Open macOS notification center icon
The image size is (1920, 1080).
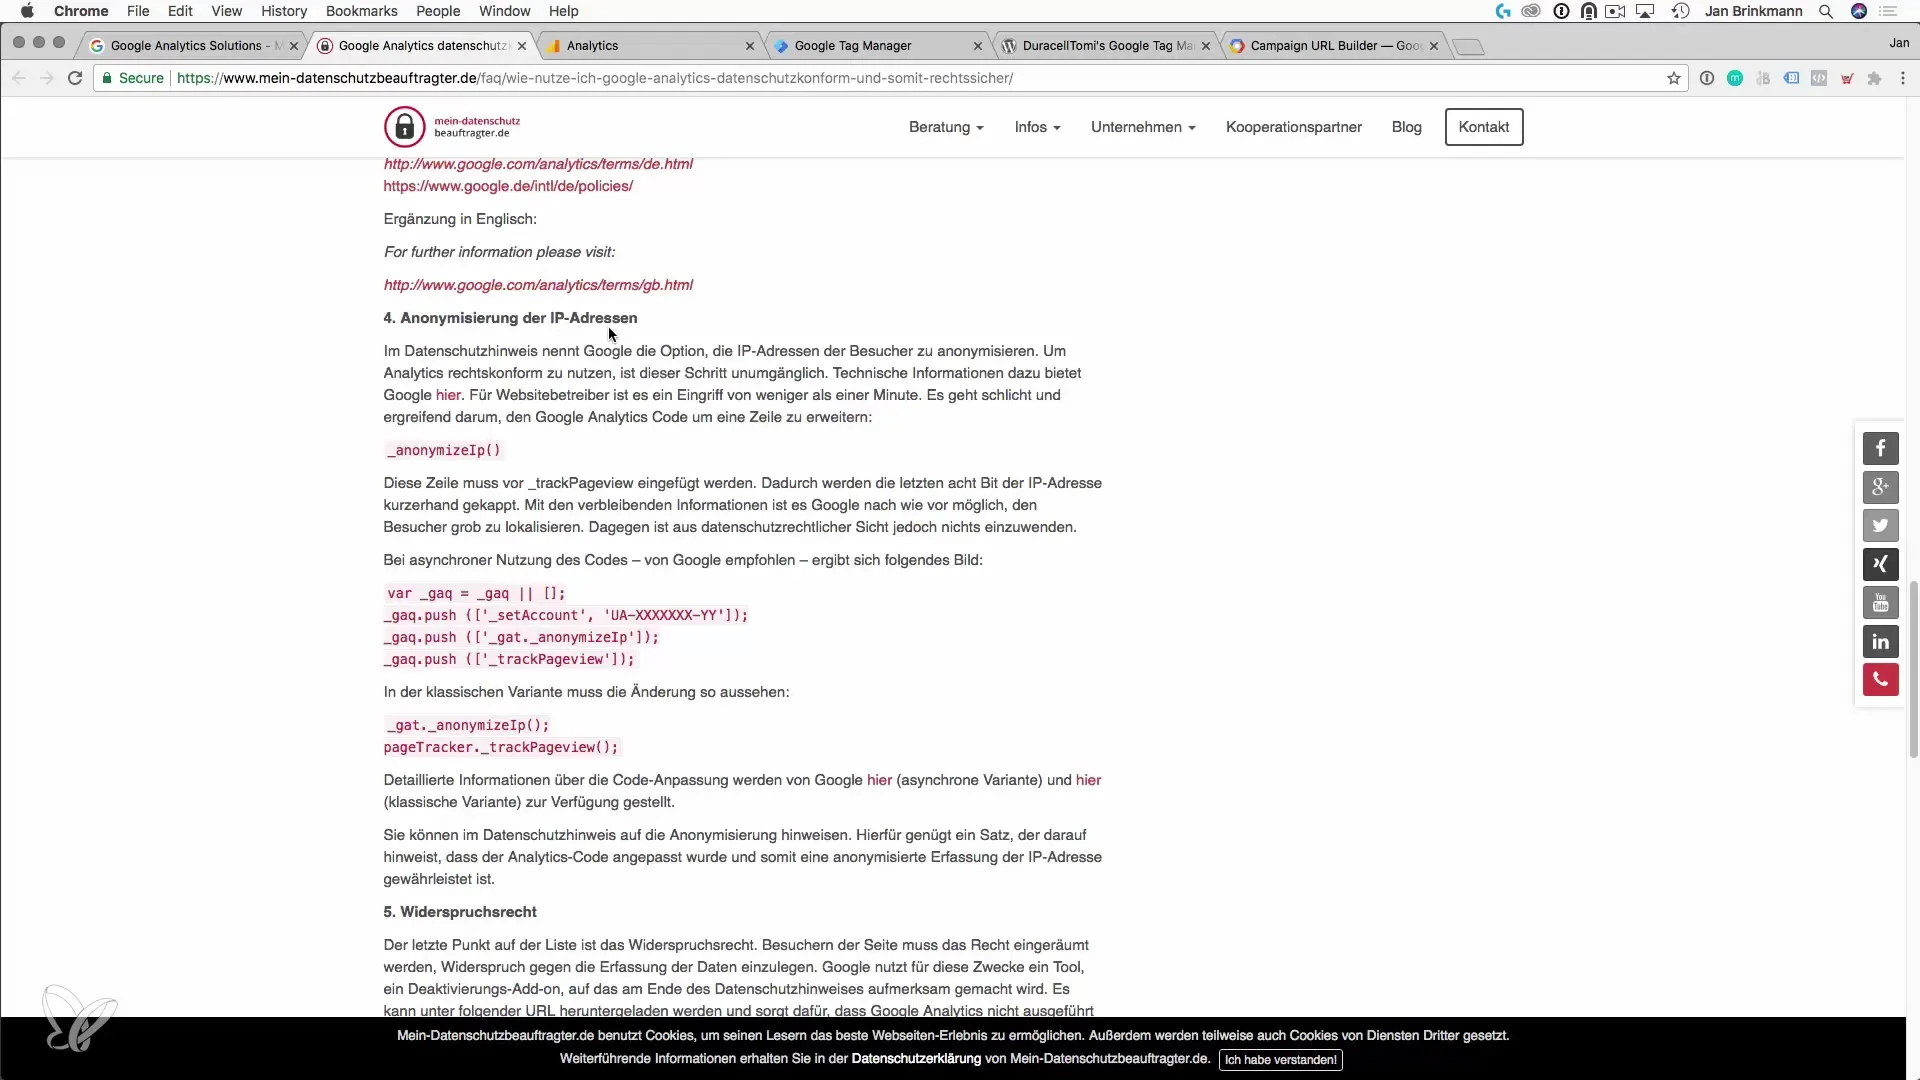[x=1888, y=11]
